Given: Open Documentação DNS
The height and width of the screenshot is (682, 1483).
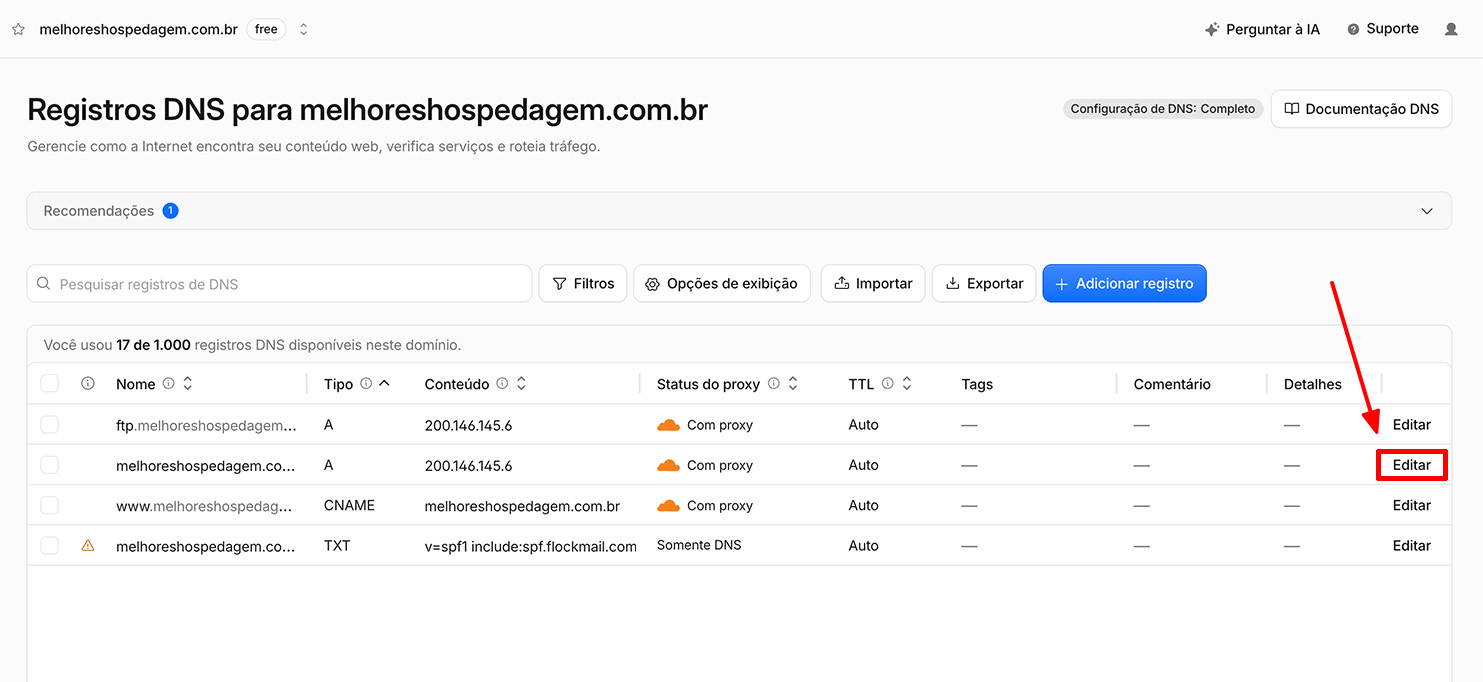Looking at the screenshot, I should tap(1361, 109).
